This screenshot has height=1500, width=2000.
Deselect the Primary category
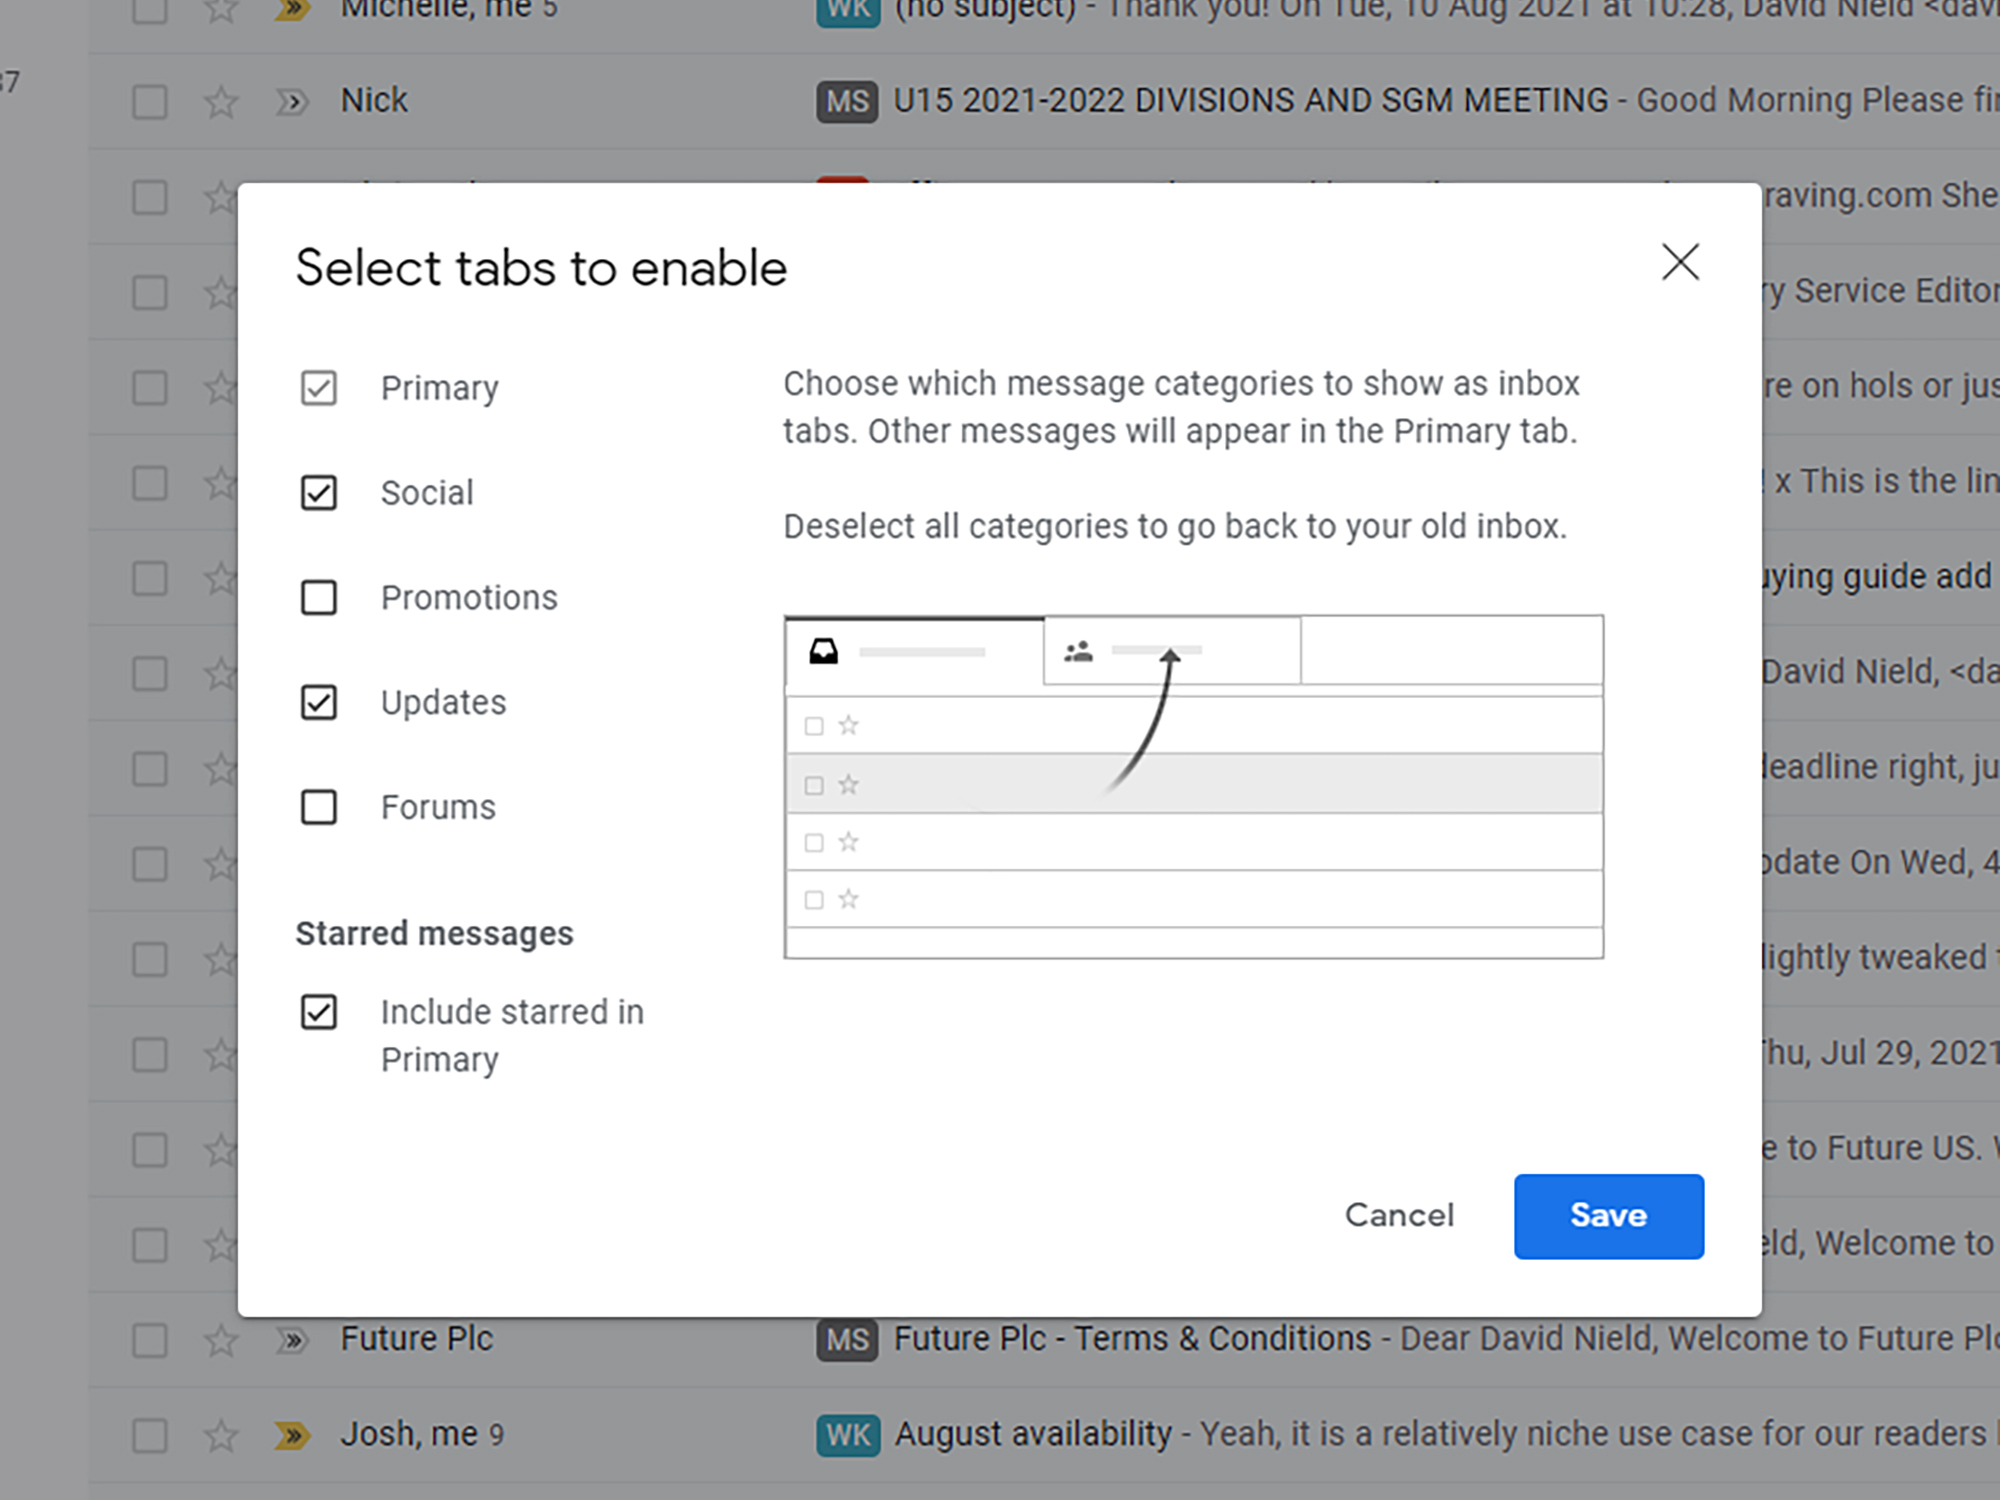point(318,388)
